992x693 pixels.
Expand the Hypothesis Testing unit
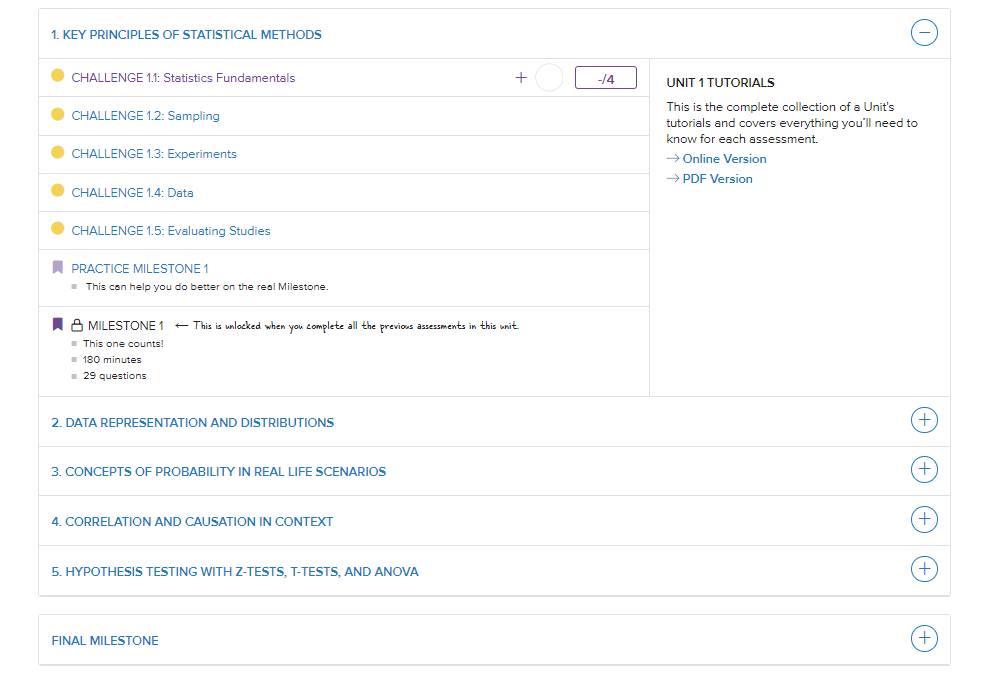pos(924,569)
